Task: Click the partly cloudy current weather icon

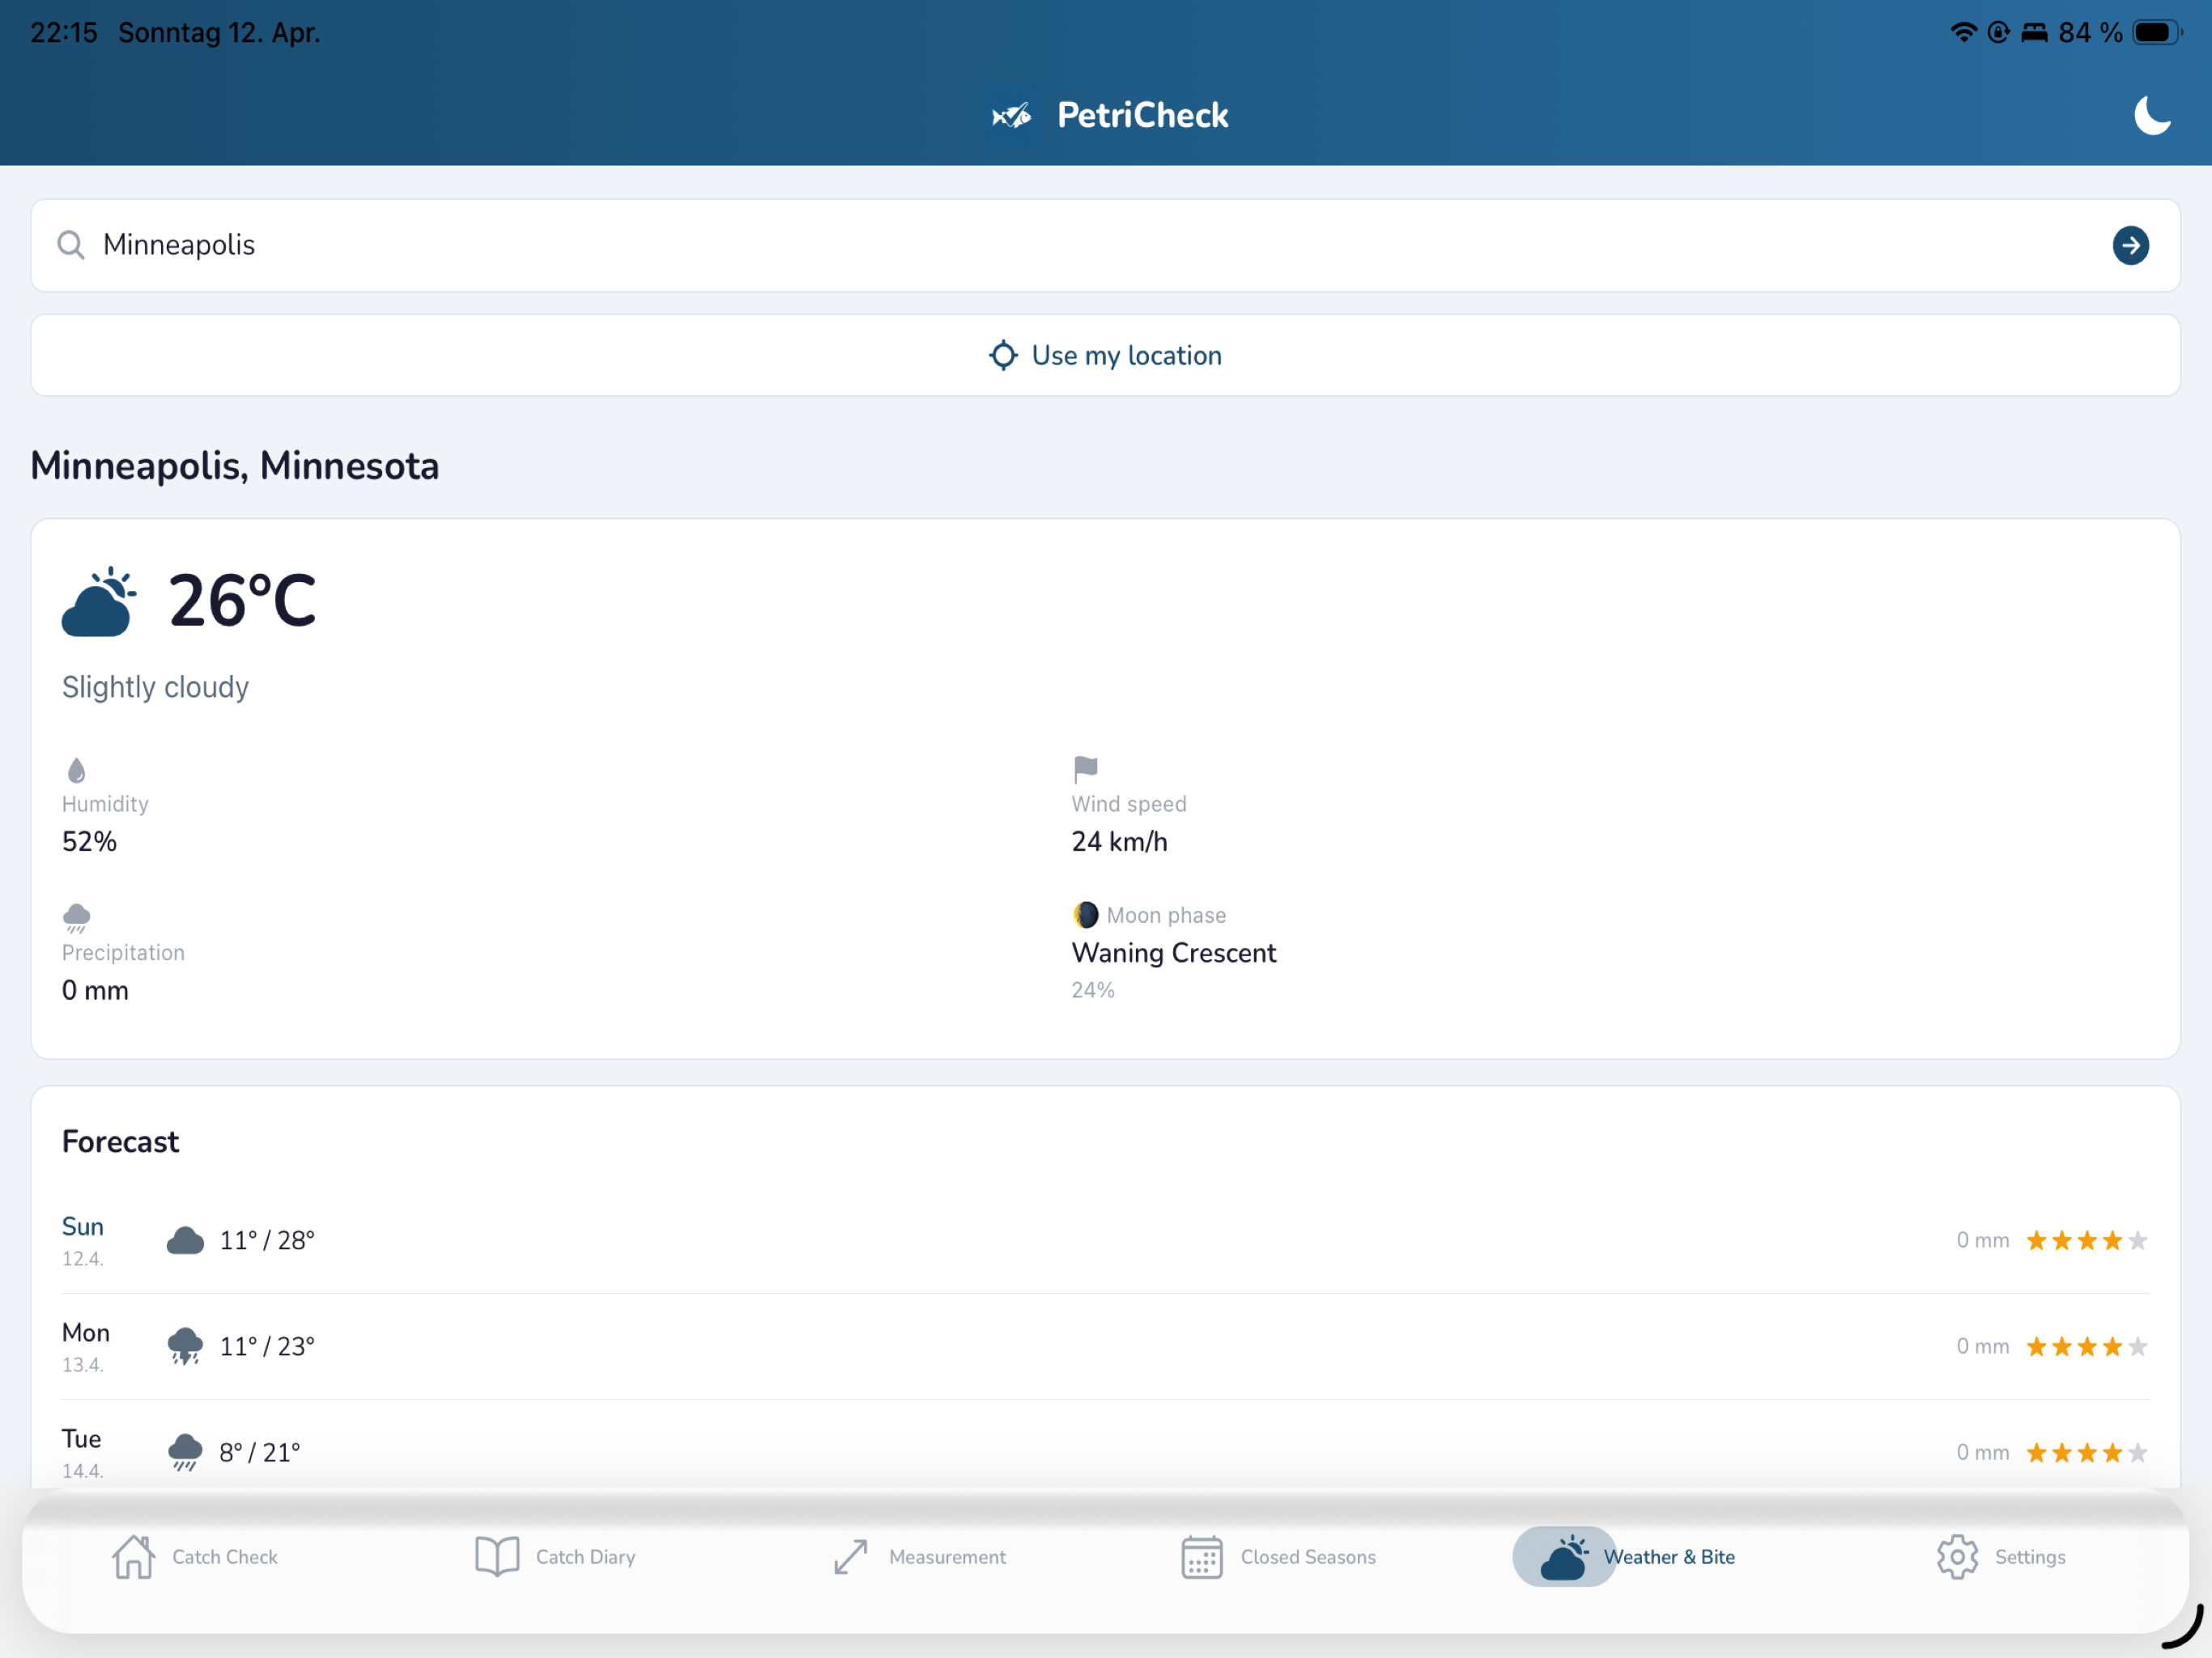Action: click(98, 602)
